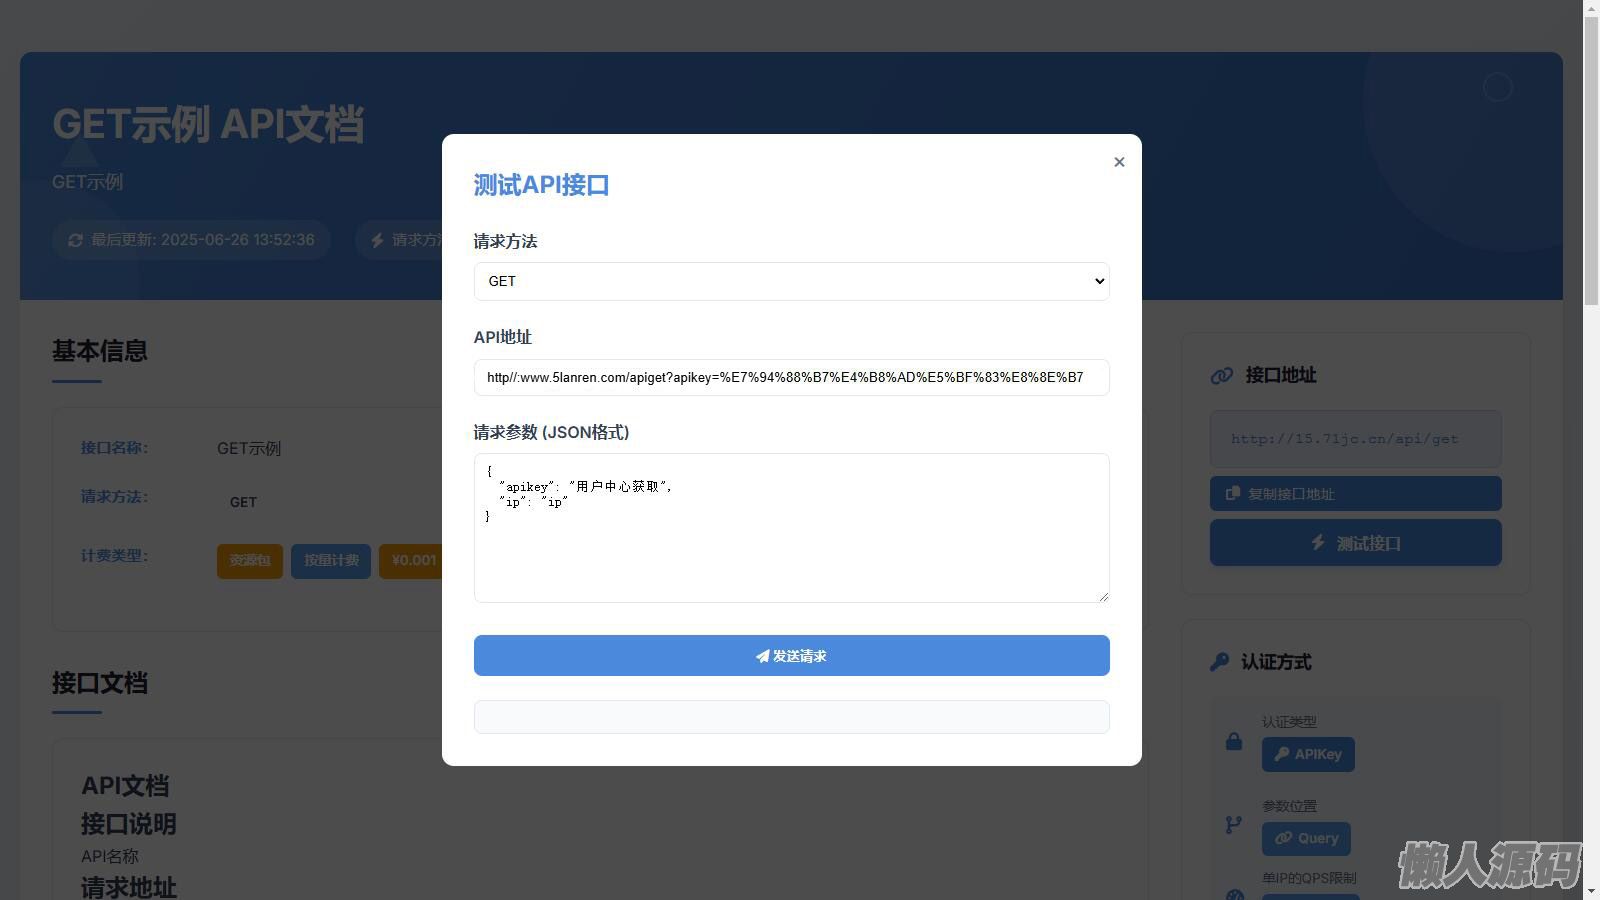Image resolution: width=1600 pixels, height=900 pixels.
Task: Click the GET示例 API文档 page title
Action: (208, 125)
